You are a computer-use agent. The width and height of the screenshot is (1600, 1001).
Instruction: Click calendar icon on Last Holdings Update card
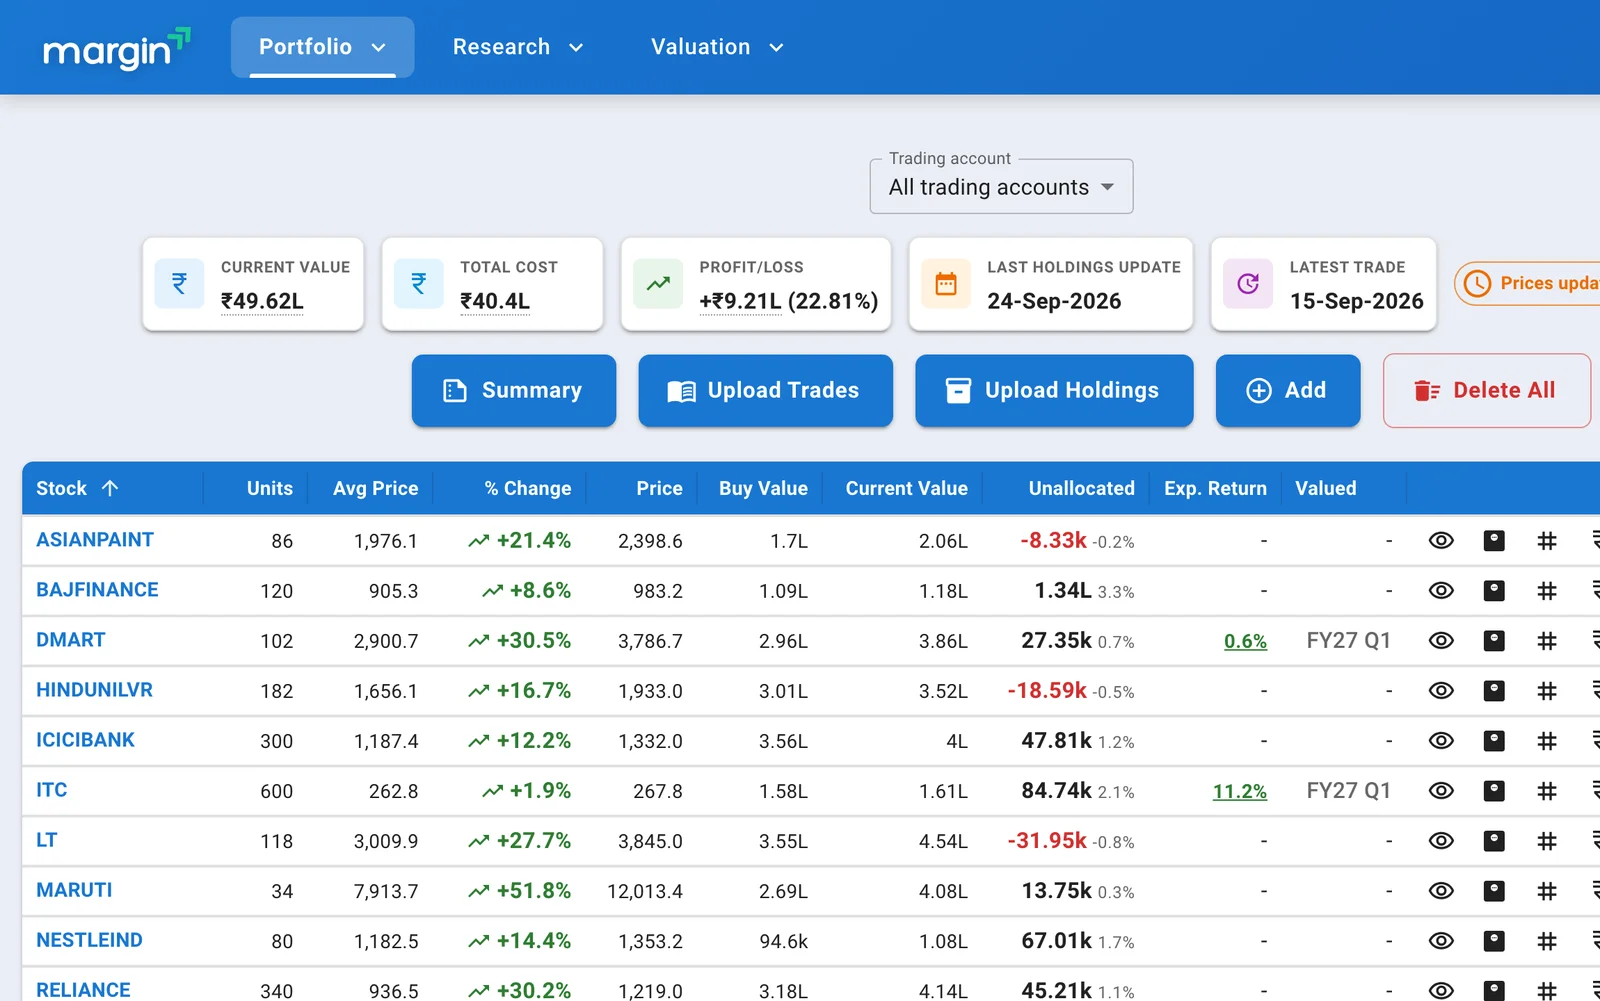[x=946, y=284]
